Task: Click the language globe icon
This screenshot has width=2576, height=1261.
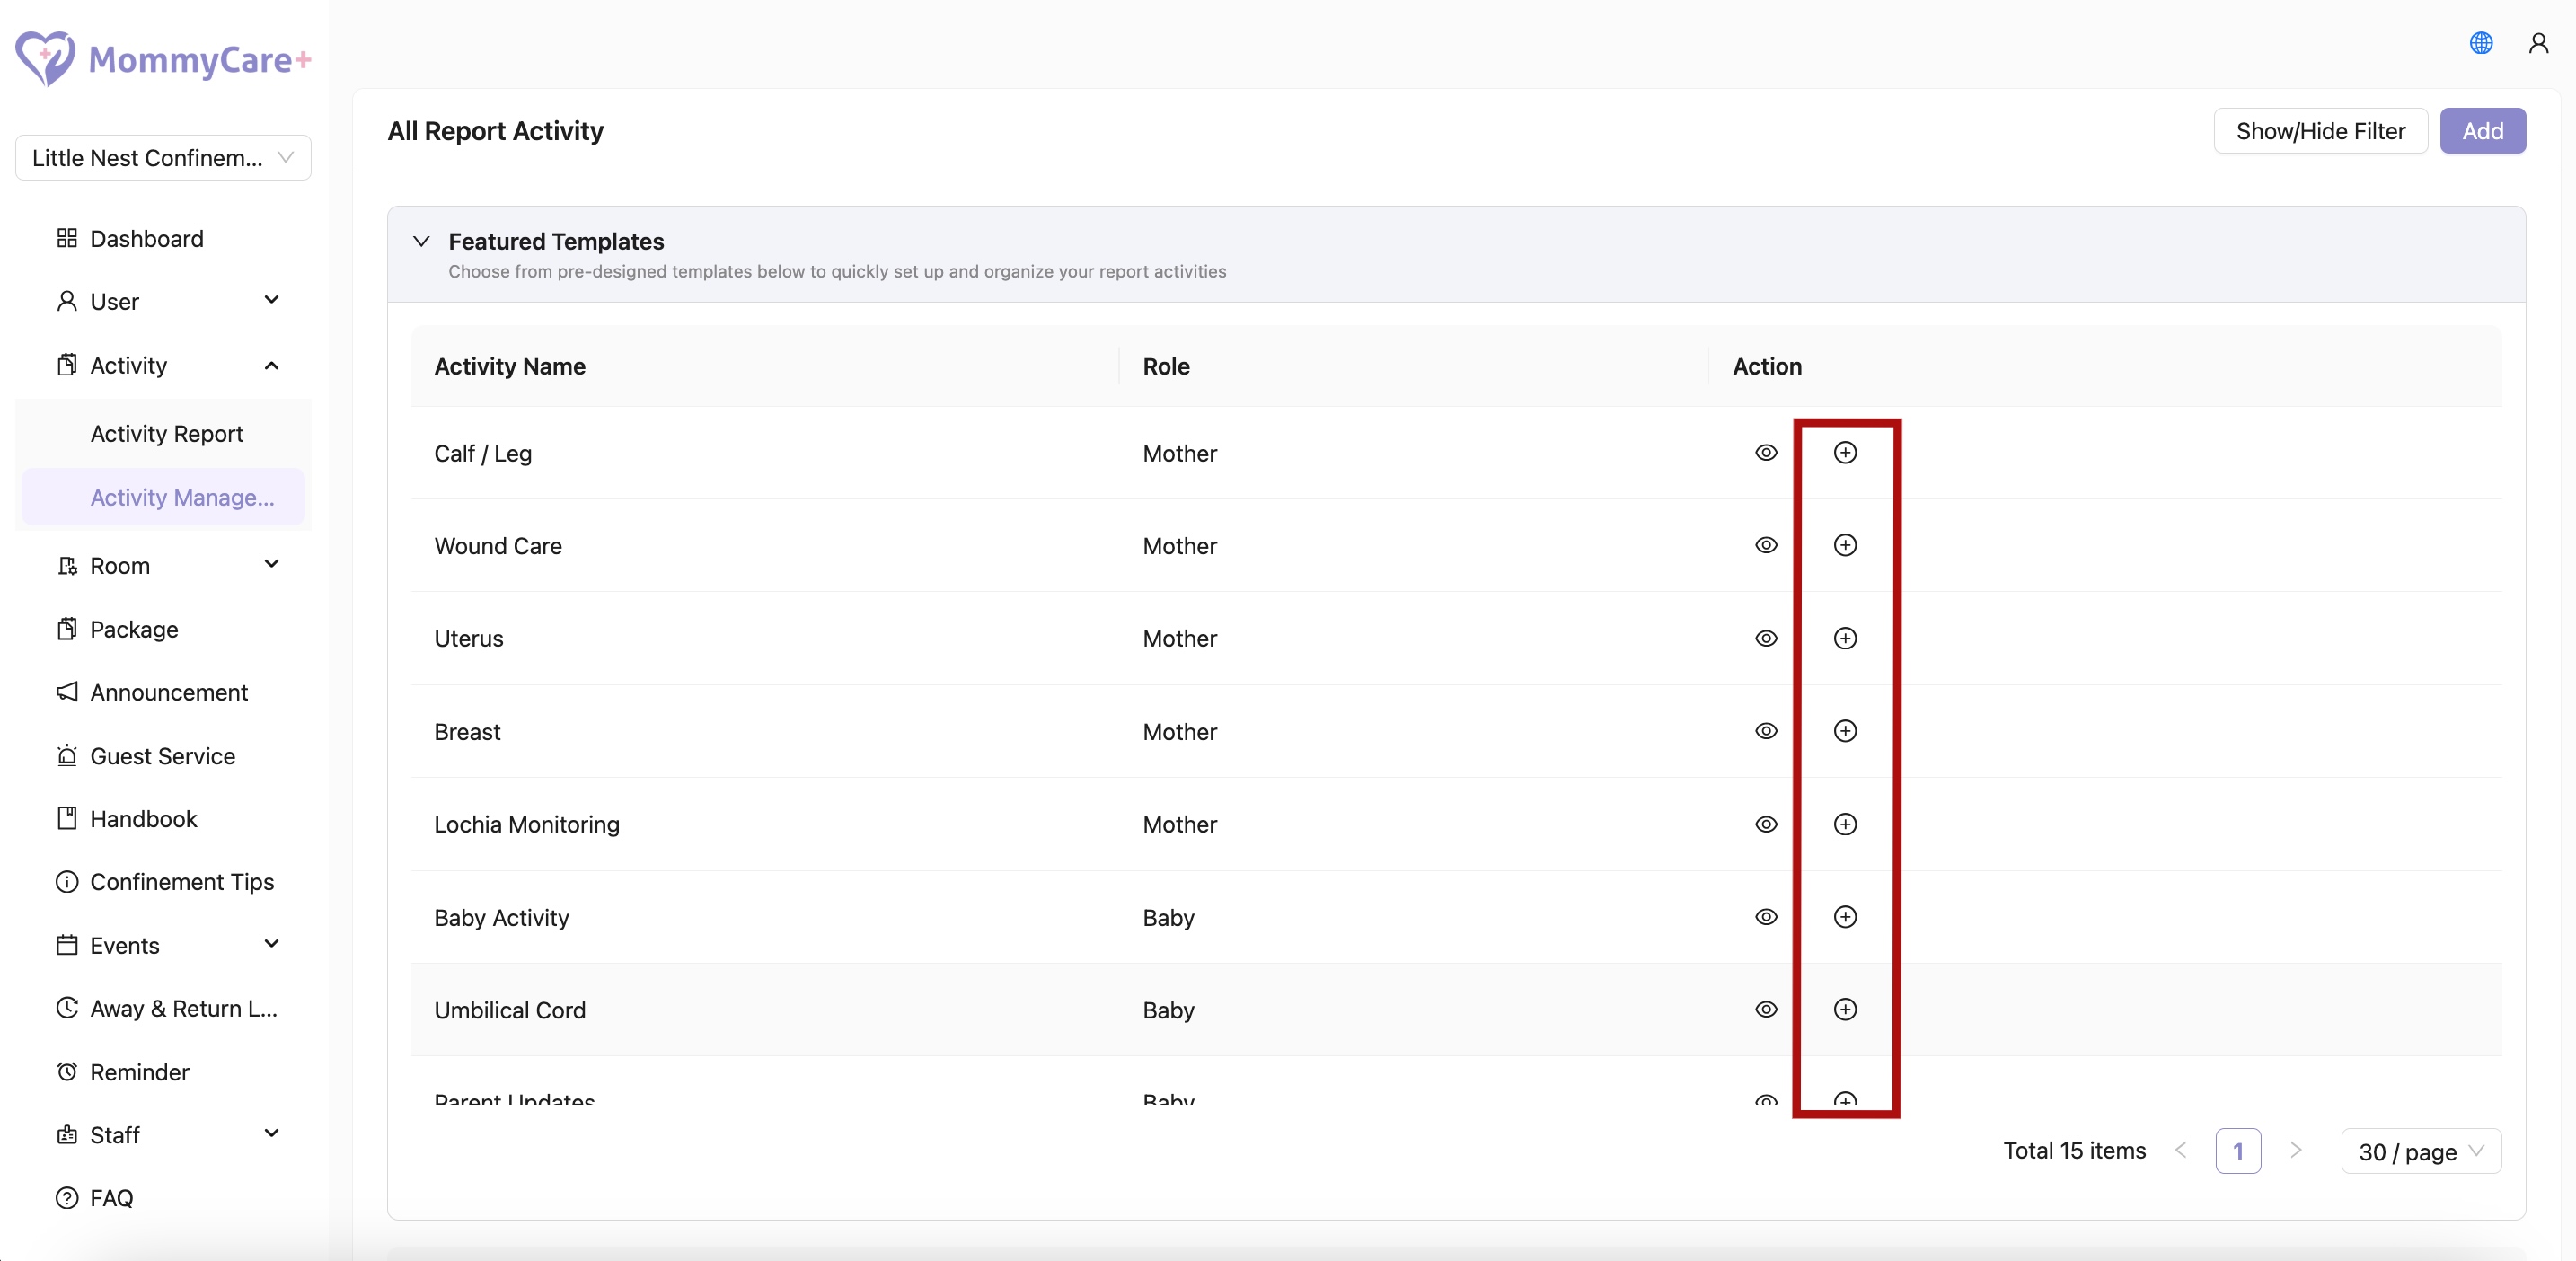Action: point(2481,43)
